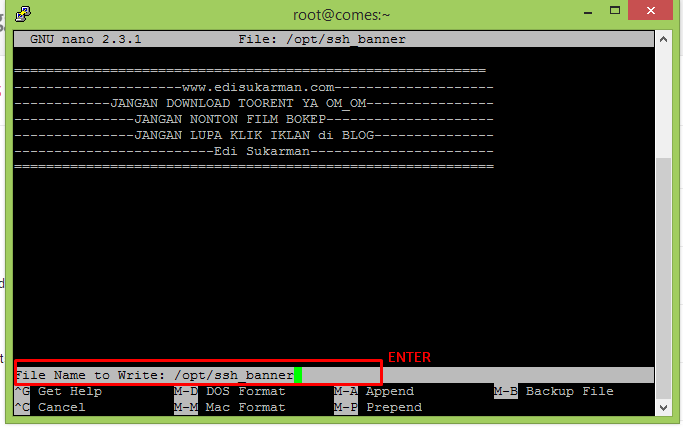Click the File Name to Write field
The height and width of the screenshot is (428, 683).
[334, 375]
